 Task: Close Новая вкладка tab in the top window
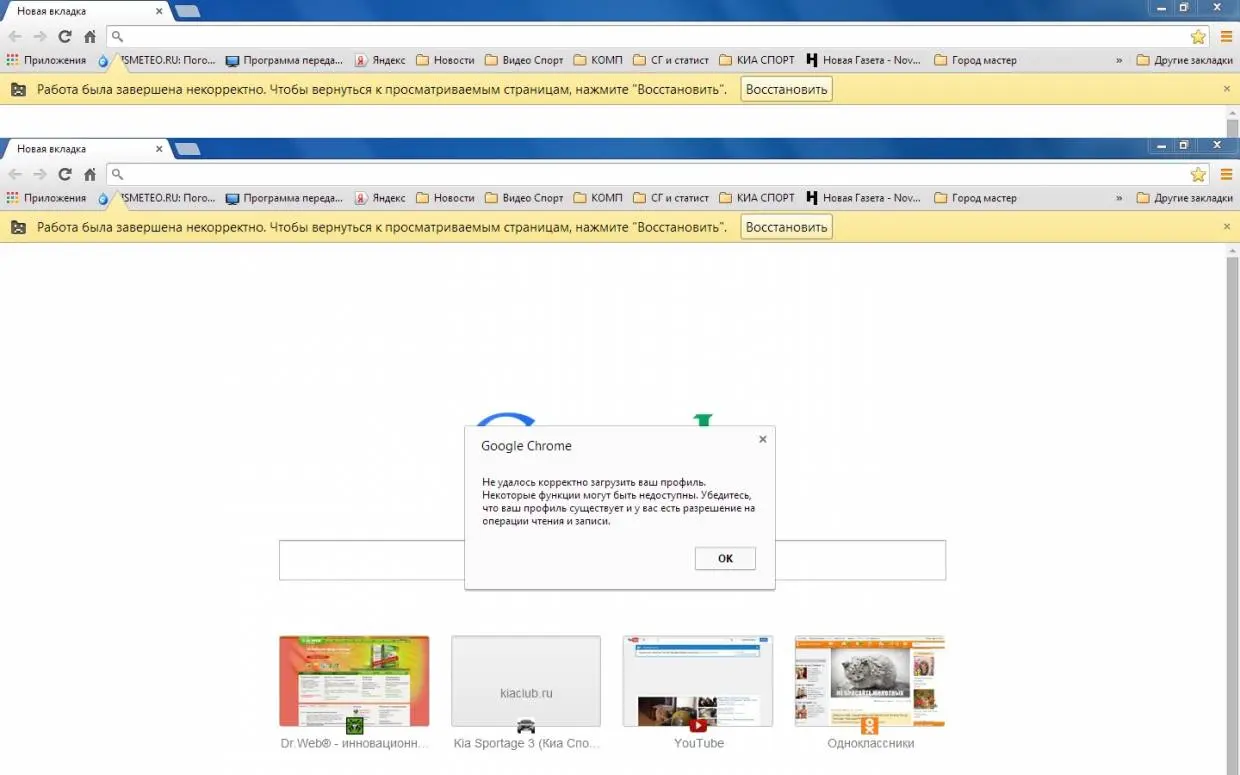tap(159, 11)
